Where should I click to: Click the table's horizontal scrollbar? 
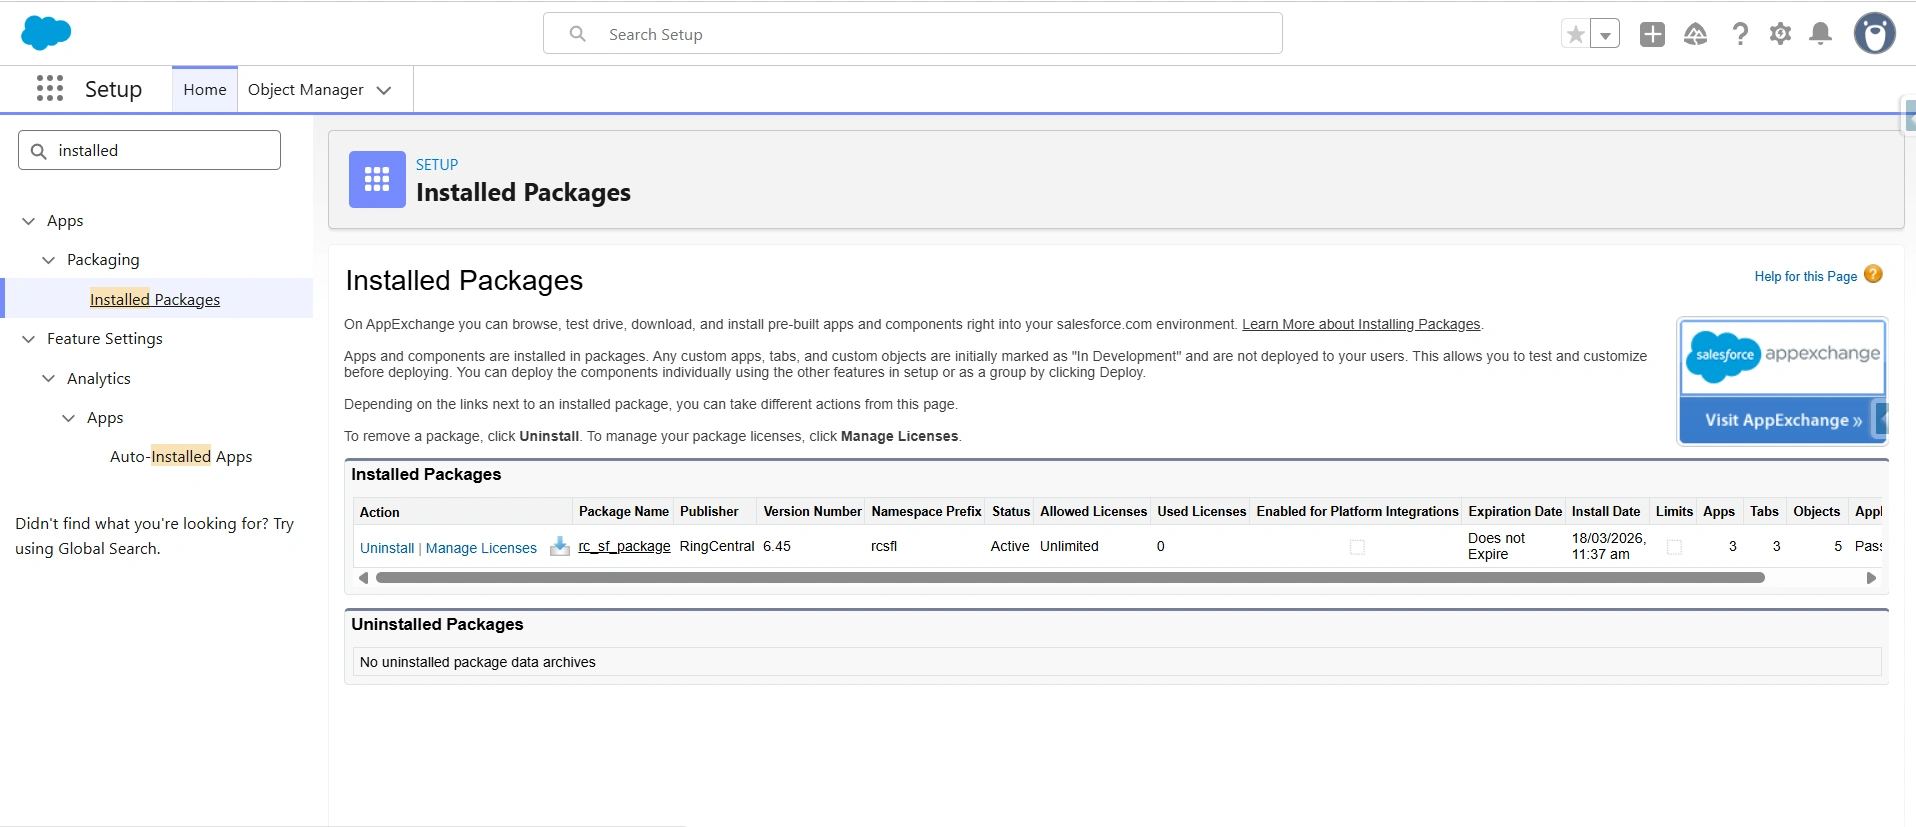(x=1070, y=578)
